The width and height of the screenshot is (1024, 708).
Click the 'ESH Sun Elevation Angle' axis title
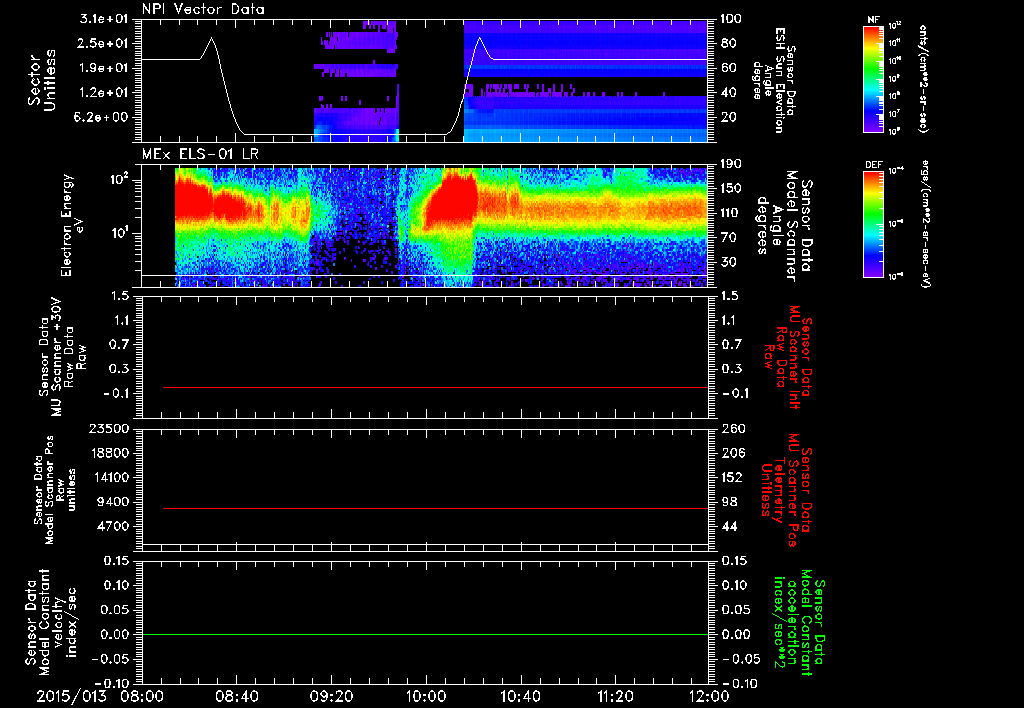coord(773,80)
